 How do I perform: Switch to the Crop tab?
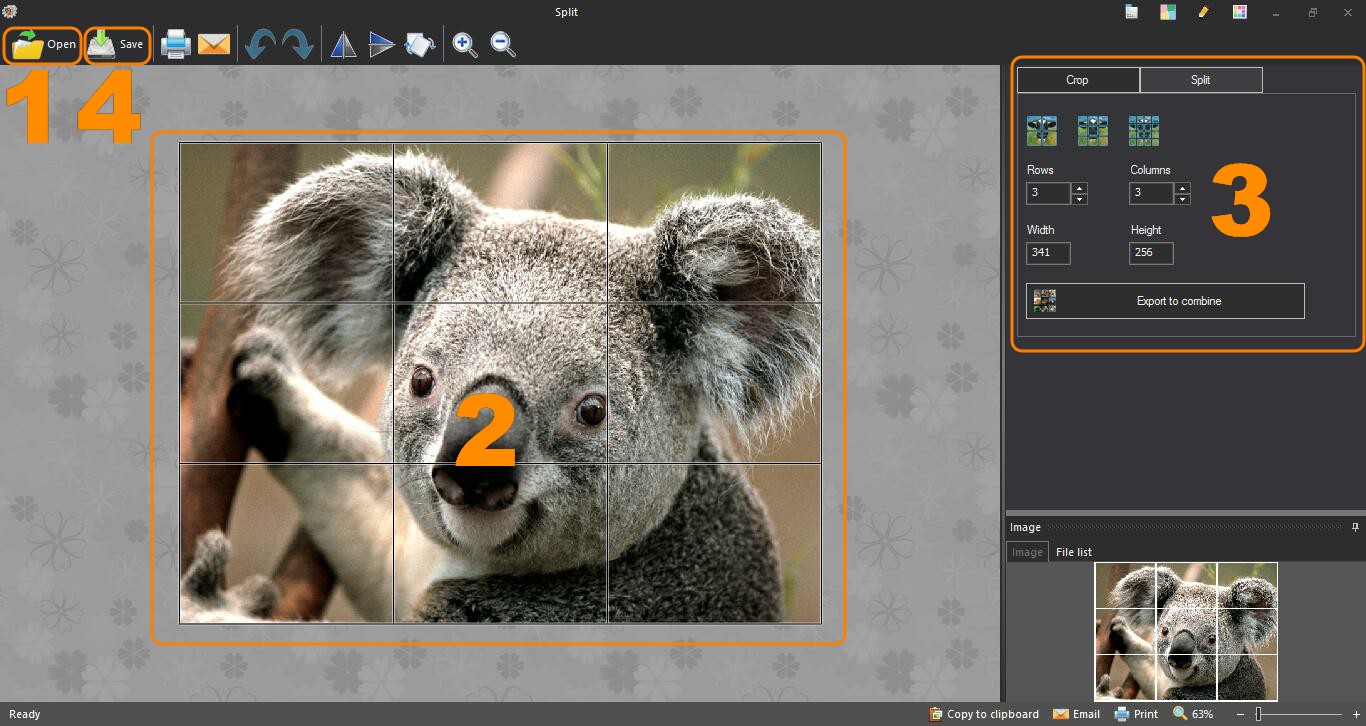tap(1077, 80)
